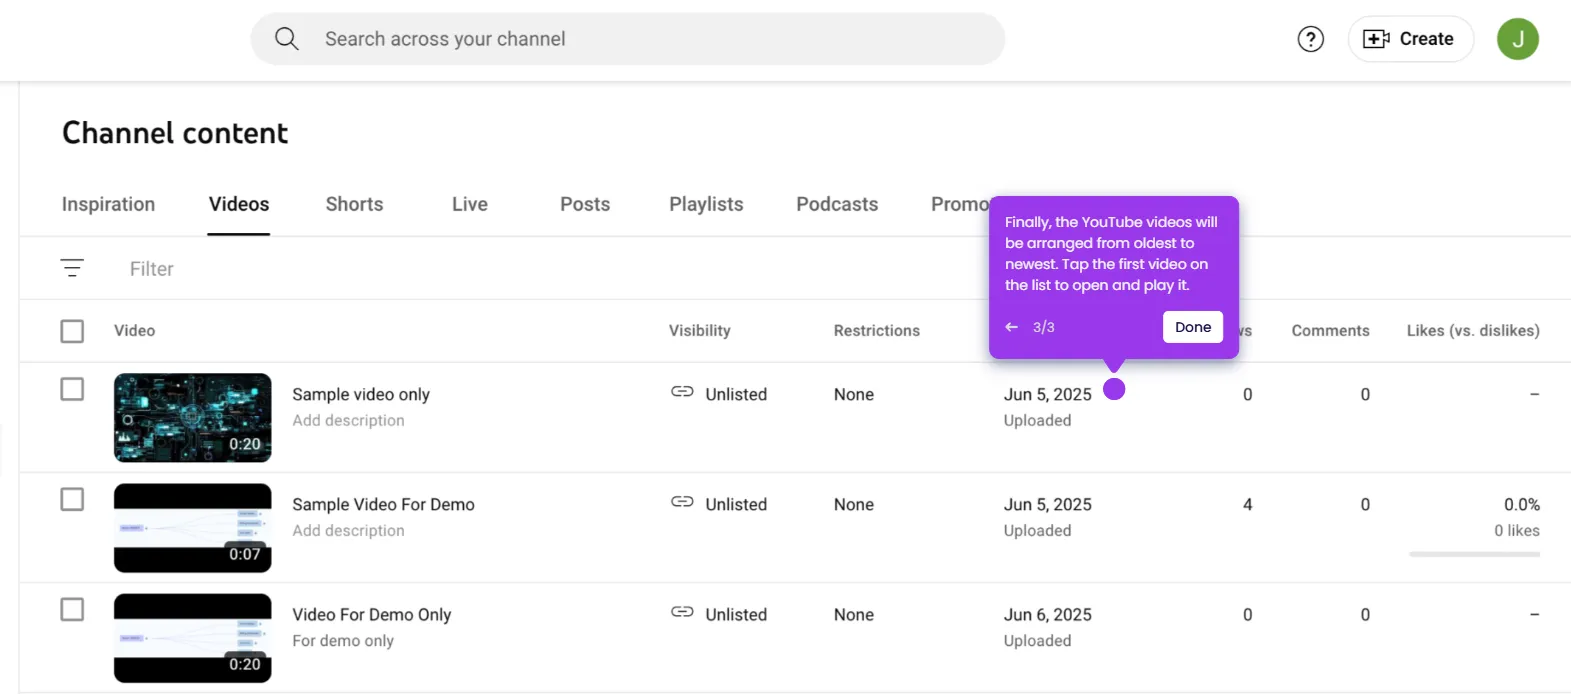Image resolution: width=1571 pixels, height=694 pixels.
Task: Click Unlisted visibility for Sample video only
Action: coord(736,394)
